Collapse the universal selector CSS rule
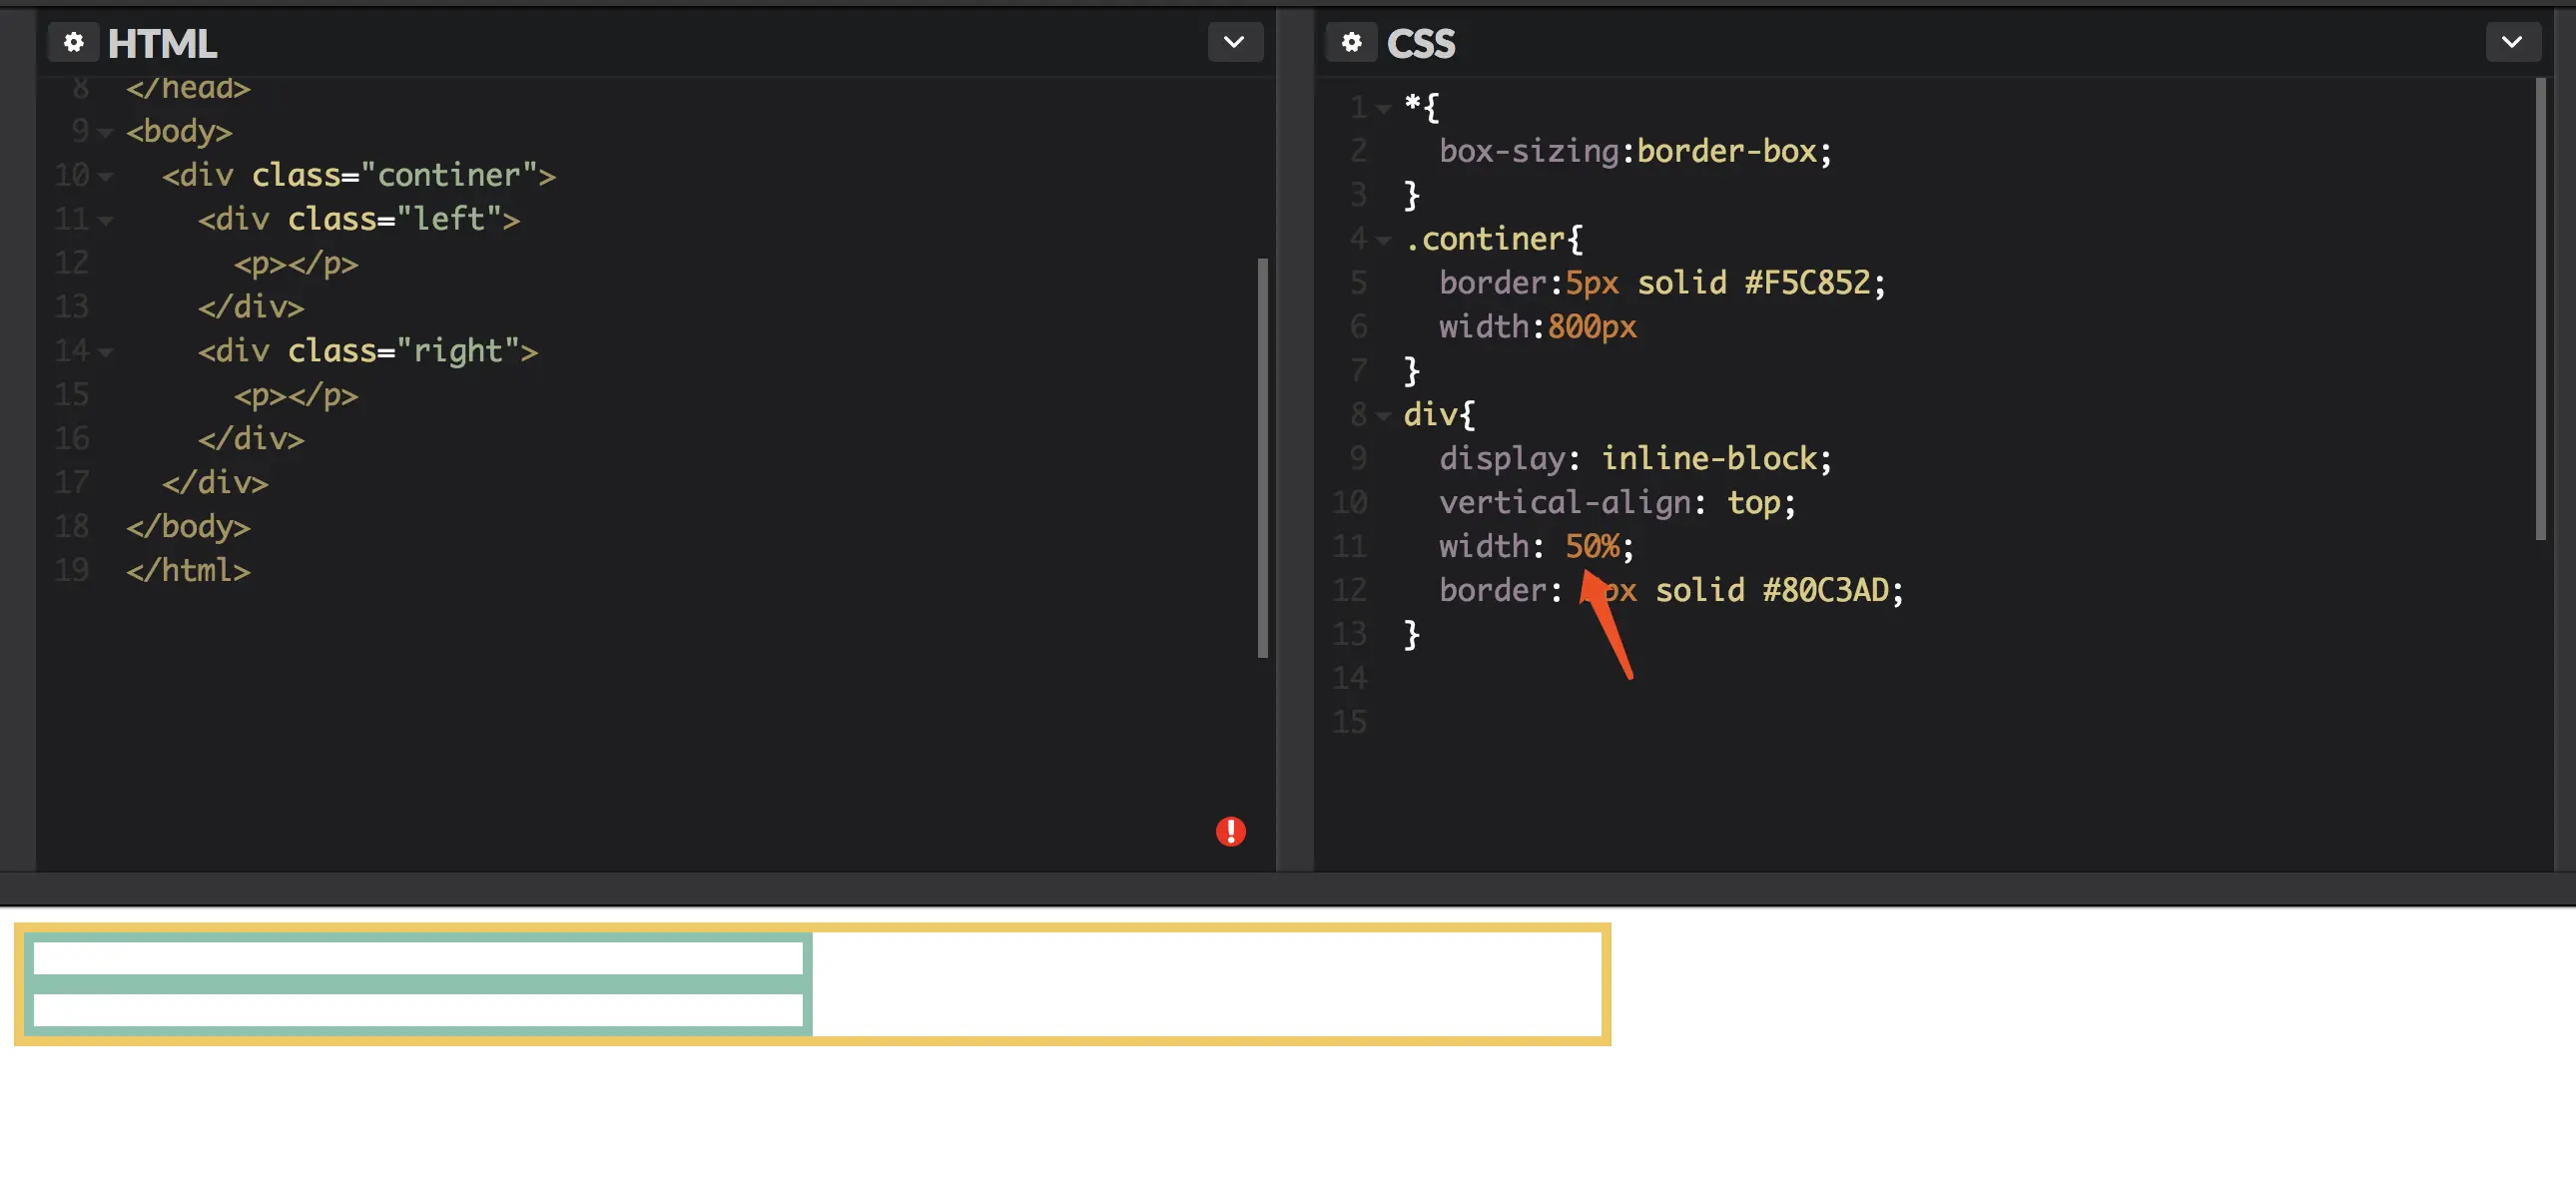This screenshot has width=2576, height=1180. [1383, 108]
